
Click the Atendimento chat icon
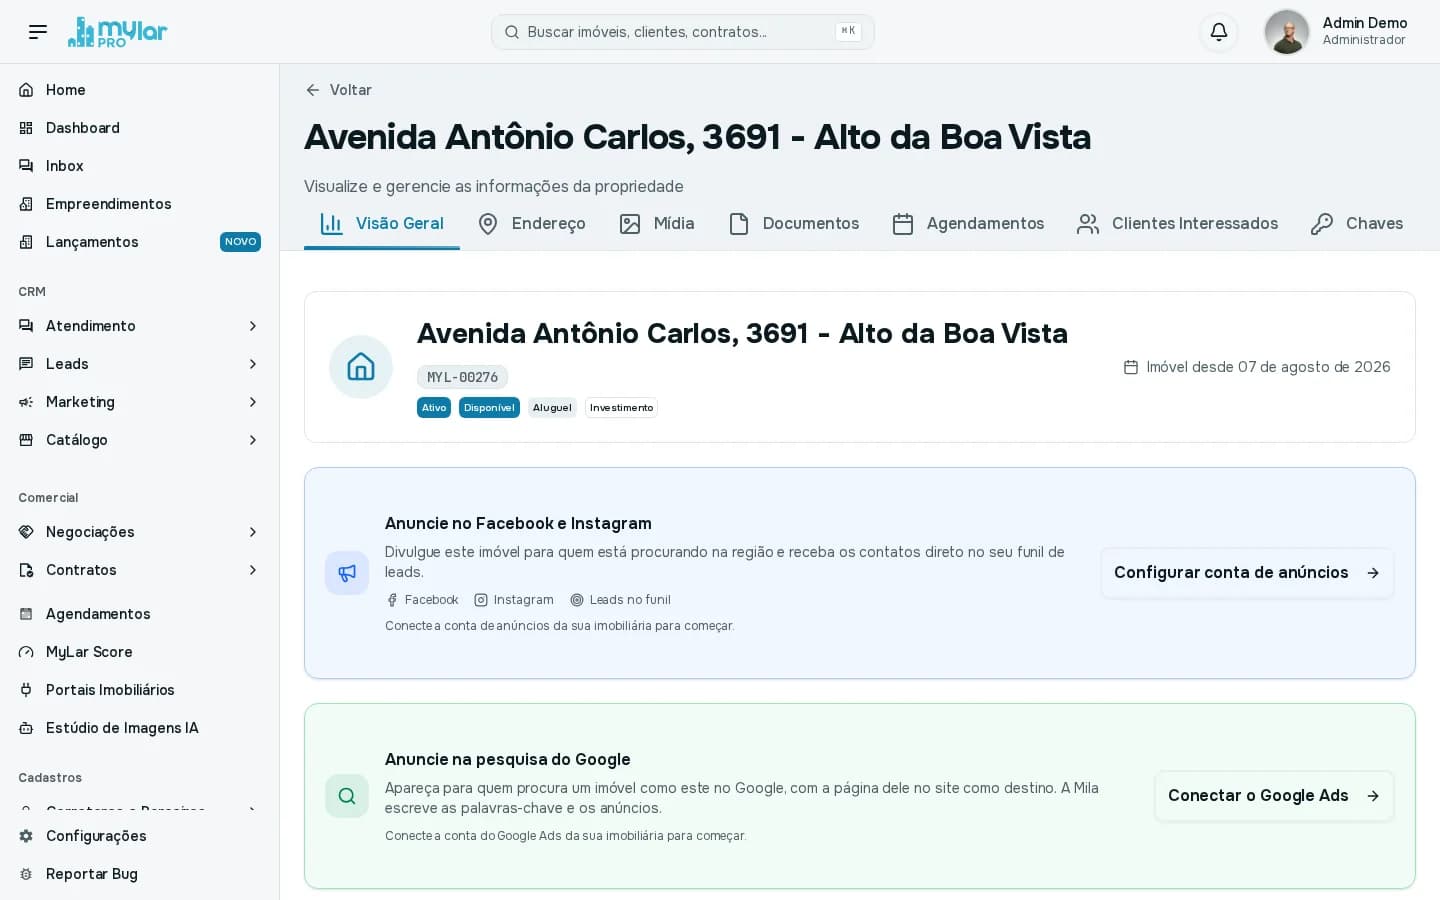pos(27,326)
